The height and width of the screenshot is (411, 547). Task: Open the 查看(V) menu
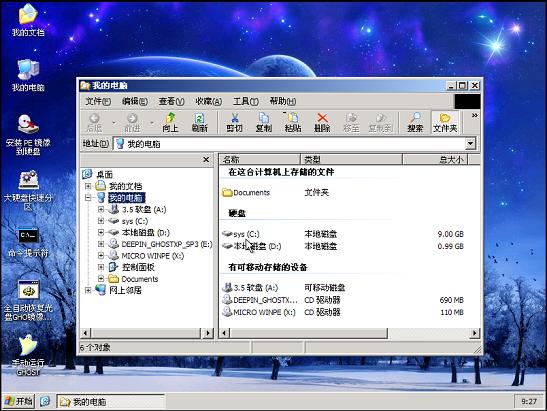click(171, 102)
